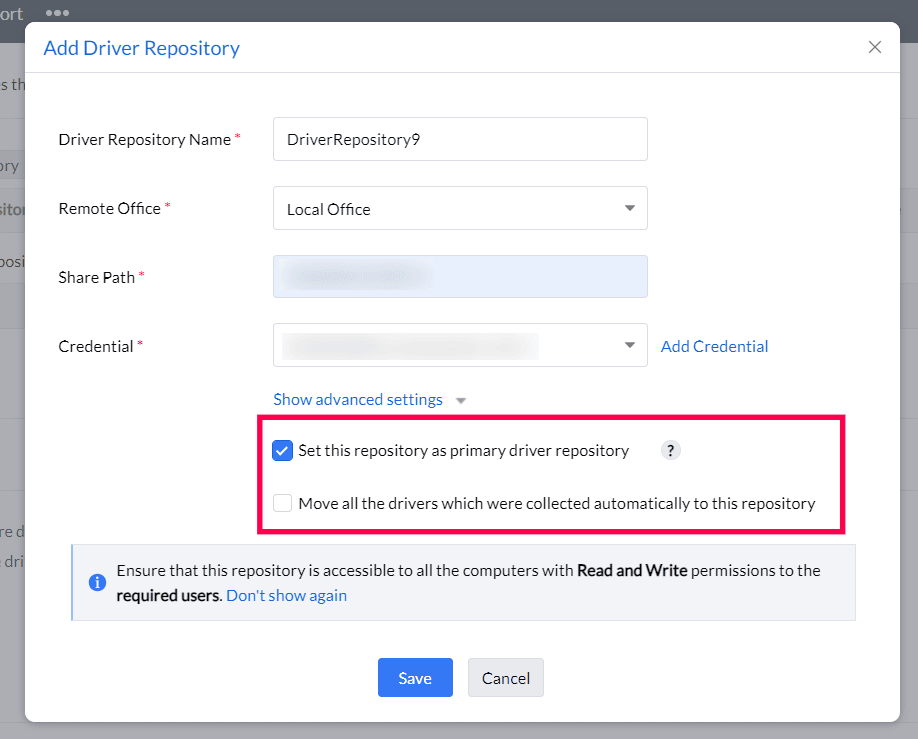
Task: Open the Credential selection dropdown
Action: point(460,345)
